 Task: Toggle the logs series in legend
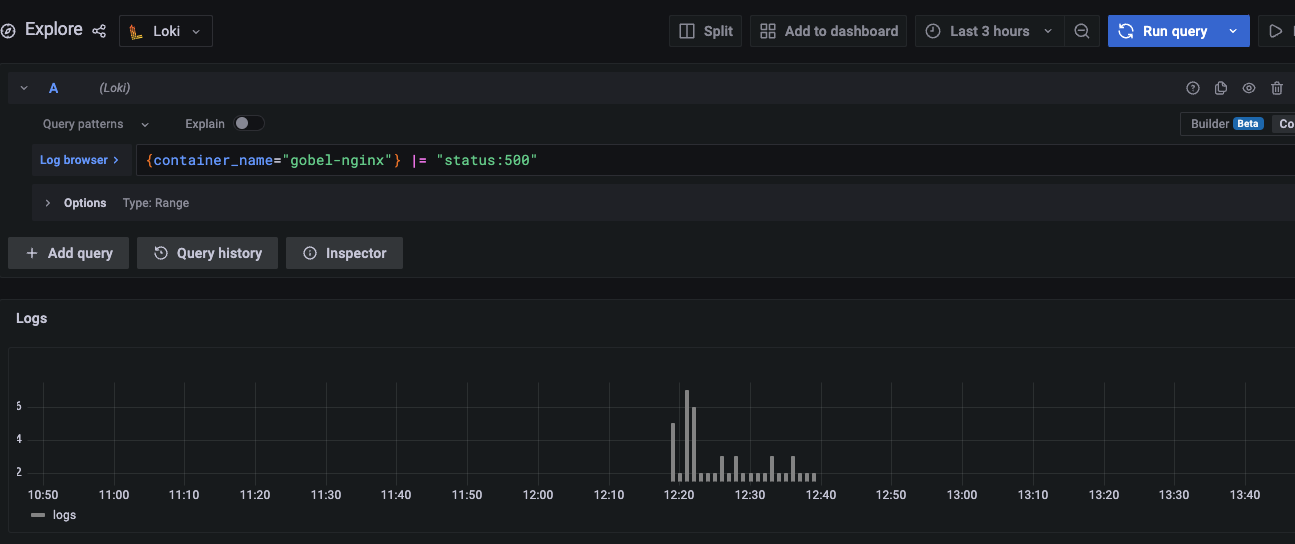pyautogui.click(x=53, y=515)
